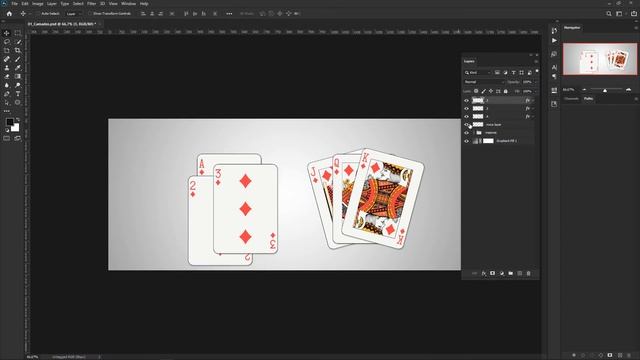Select the Horizontal Type tool

[18, 94]
